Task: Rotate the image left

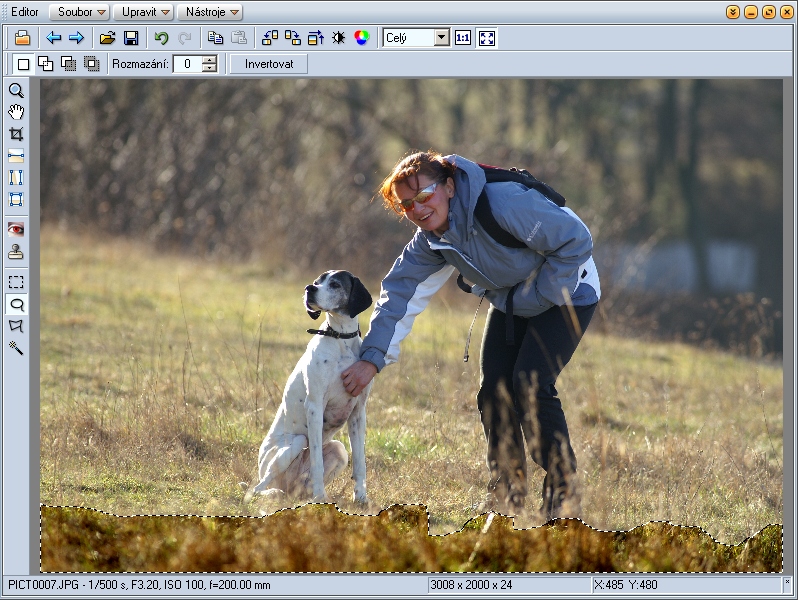Action: click(270, 38)
